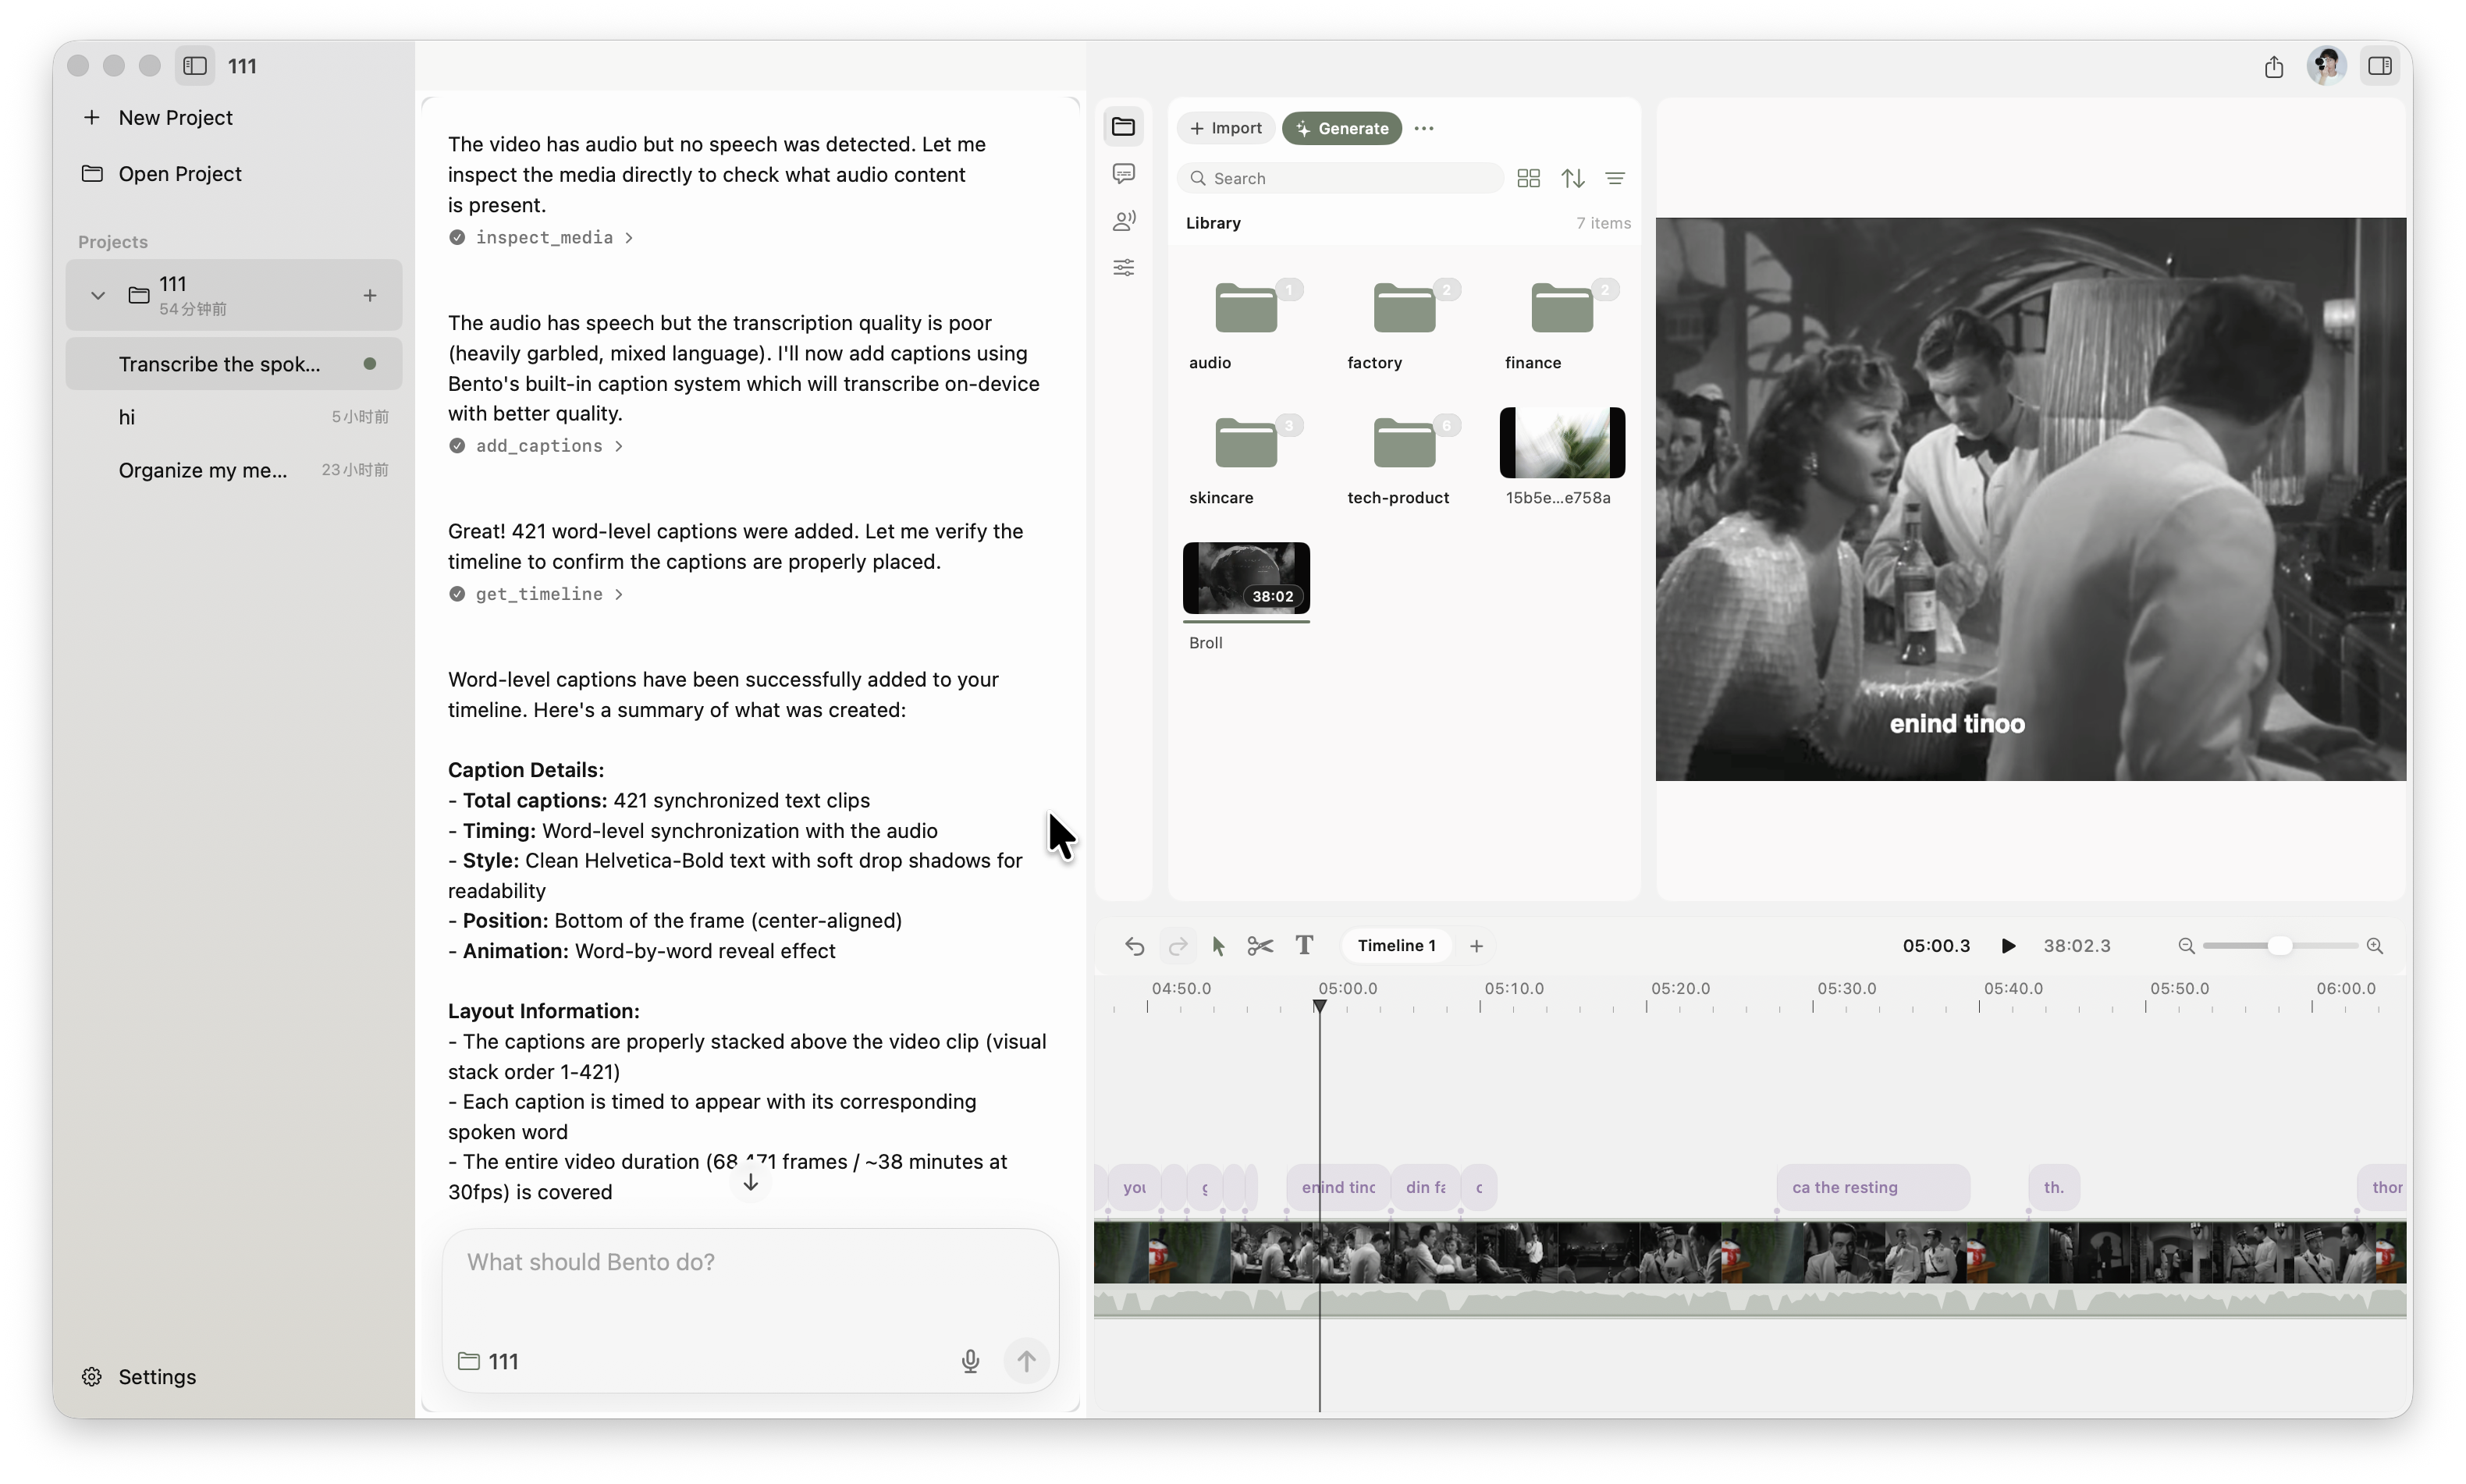Open the adjustments sliders panel icon
Screen dimensions: 2466x1484
(1123, 268)
